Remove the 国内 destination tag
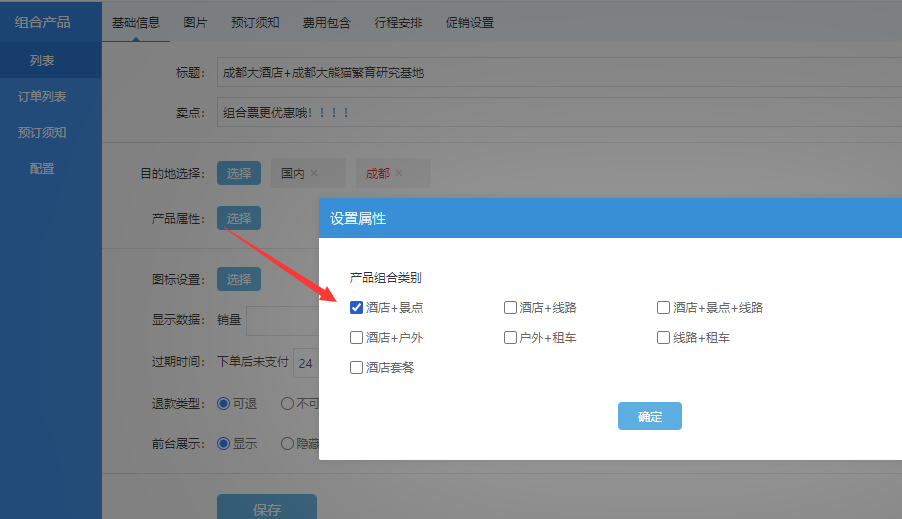902x519 pixels. pyautogui.click(x=314, y=173)
